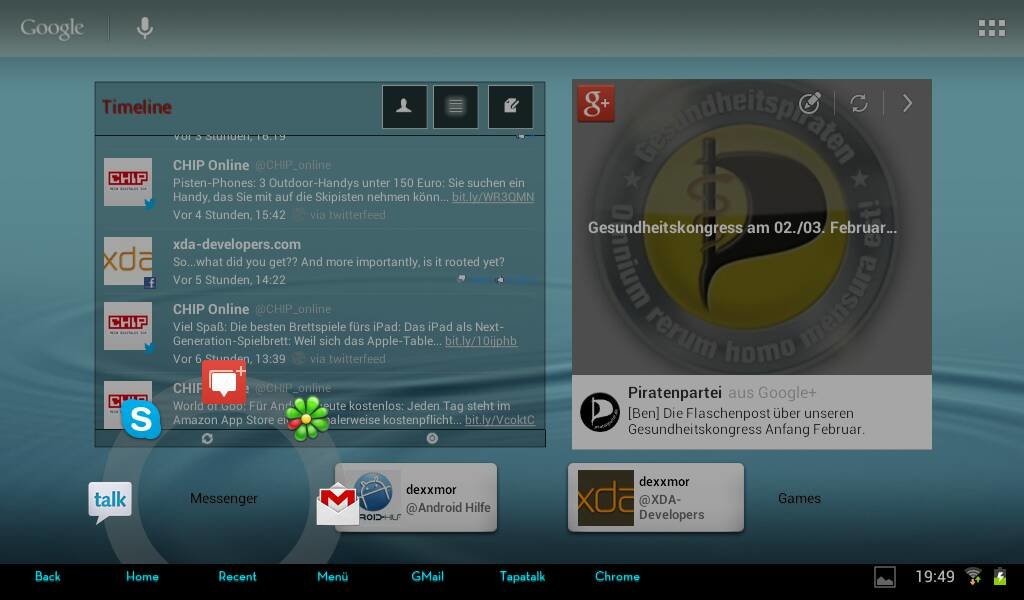
Task: Tap the round icon in Timeline widget footer
Action: click(x=432, y=438)
